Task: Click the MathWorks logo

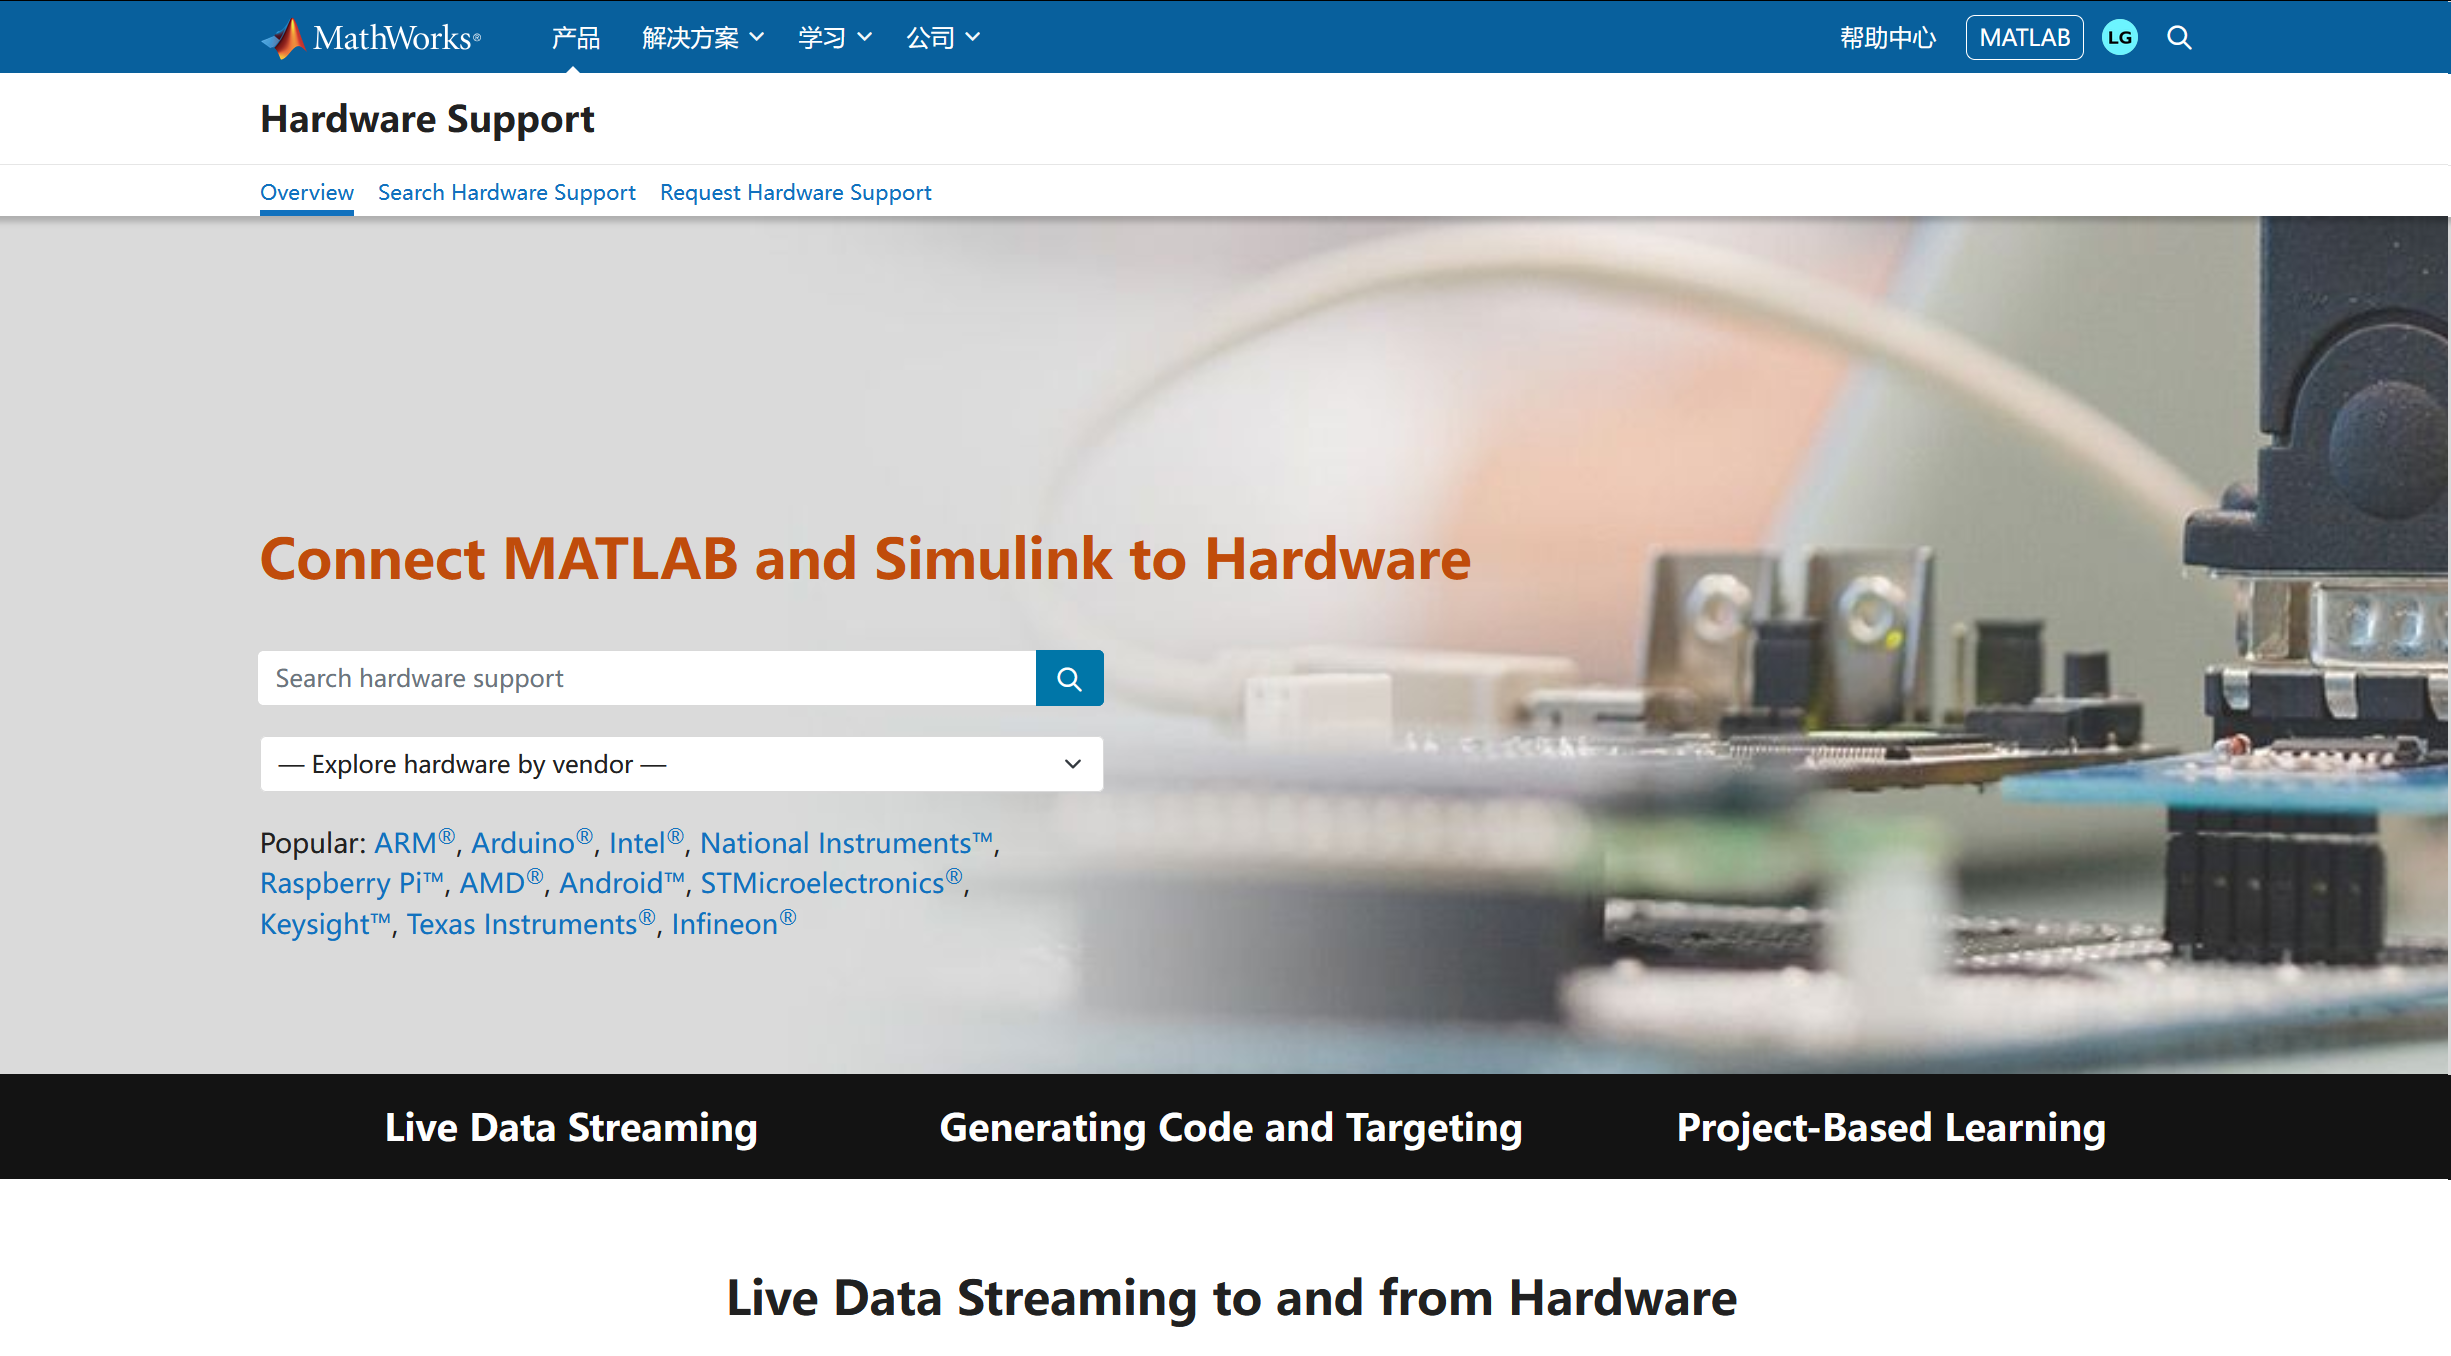Action: (371, 38)
